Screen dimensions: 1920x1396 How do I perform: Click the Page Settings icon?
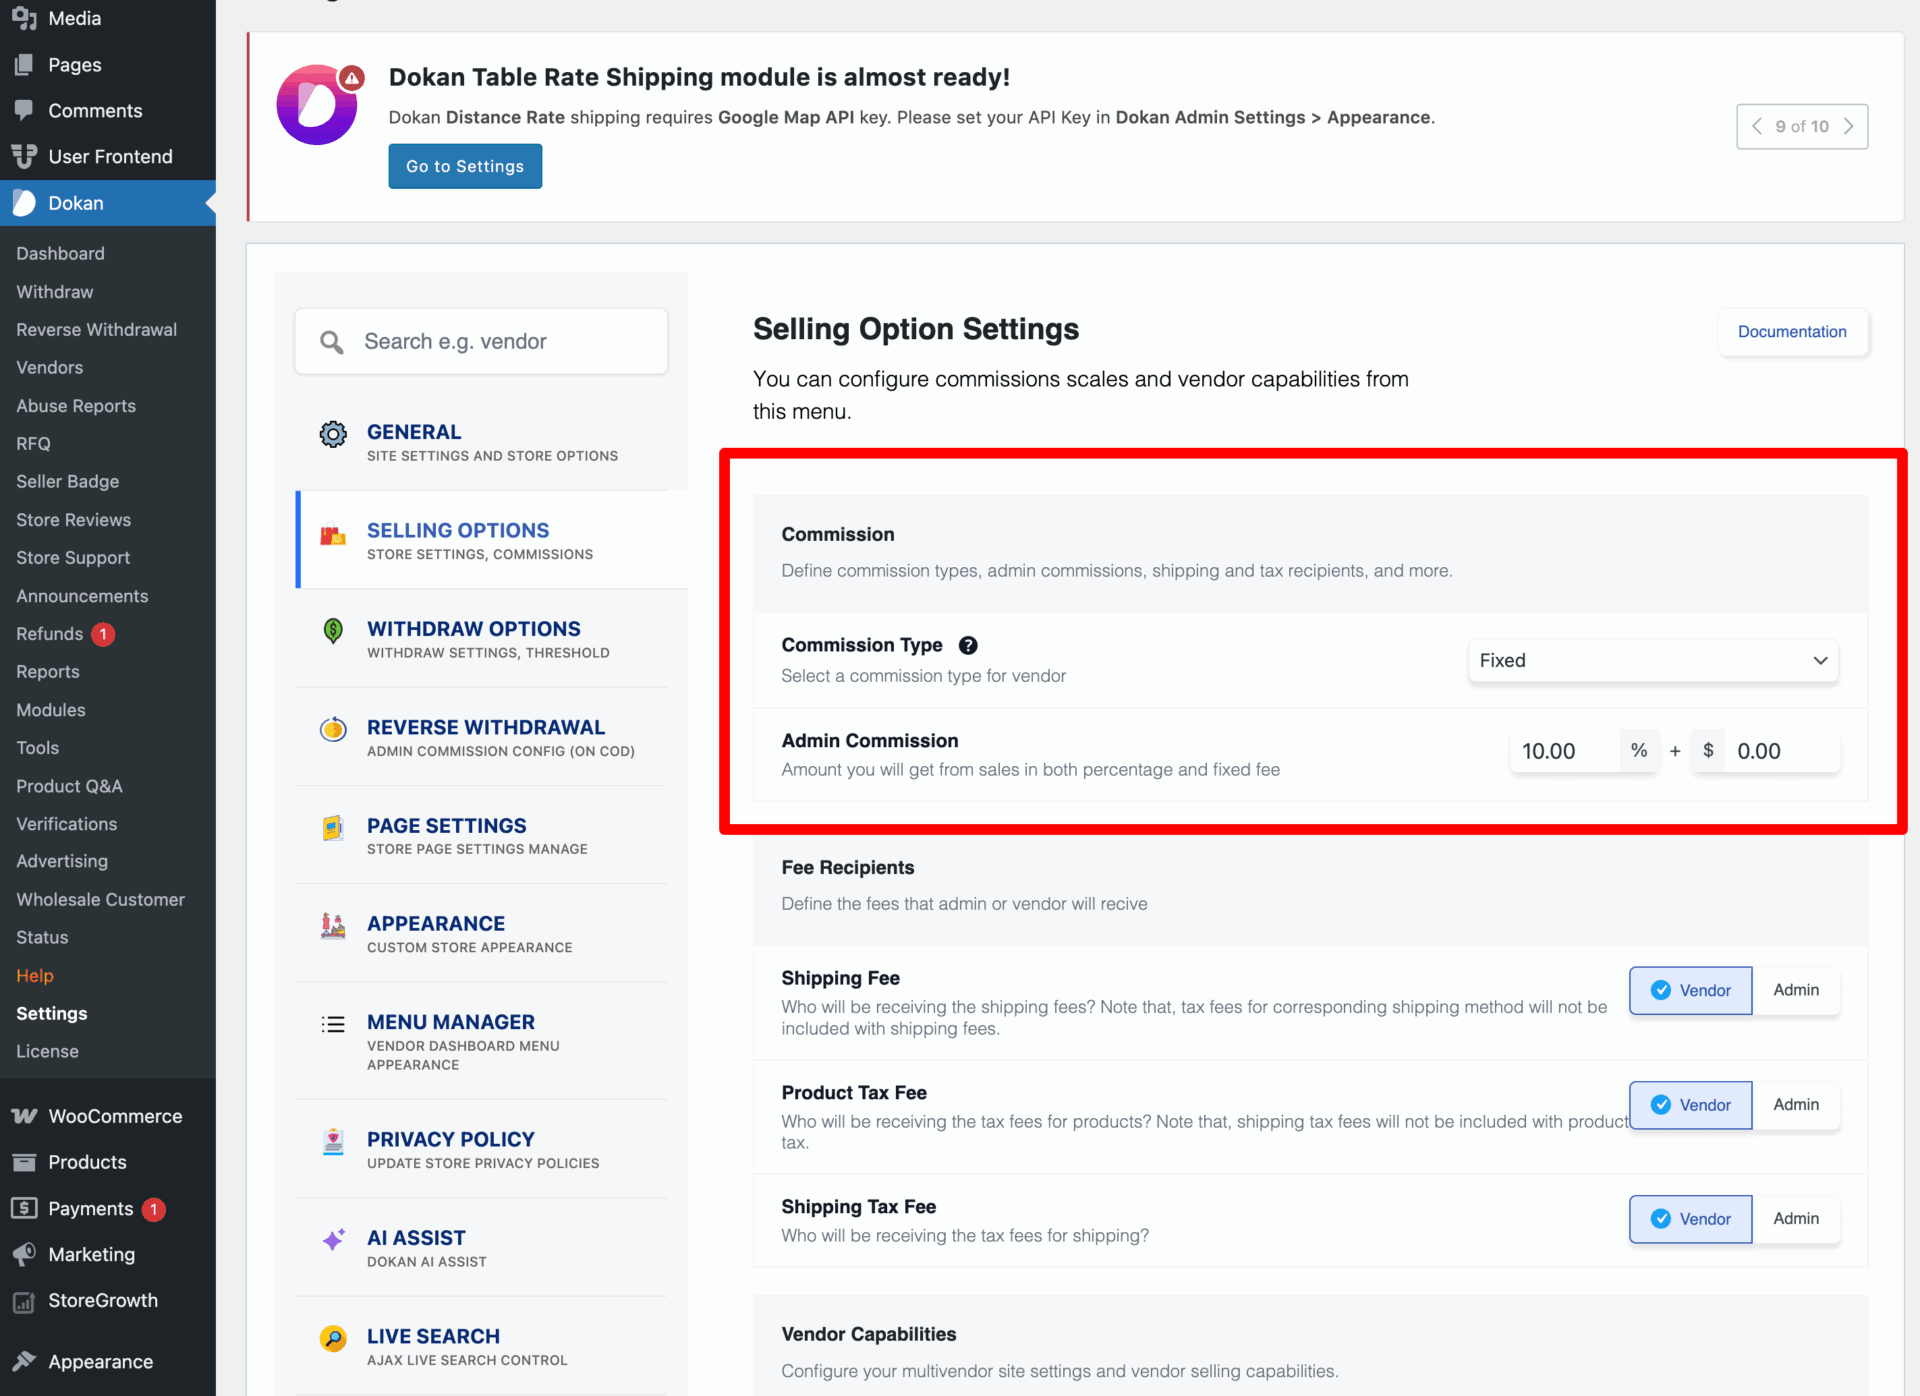(x=333, y=828)
